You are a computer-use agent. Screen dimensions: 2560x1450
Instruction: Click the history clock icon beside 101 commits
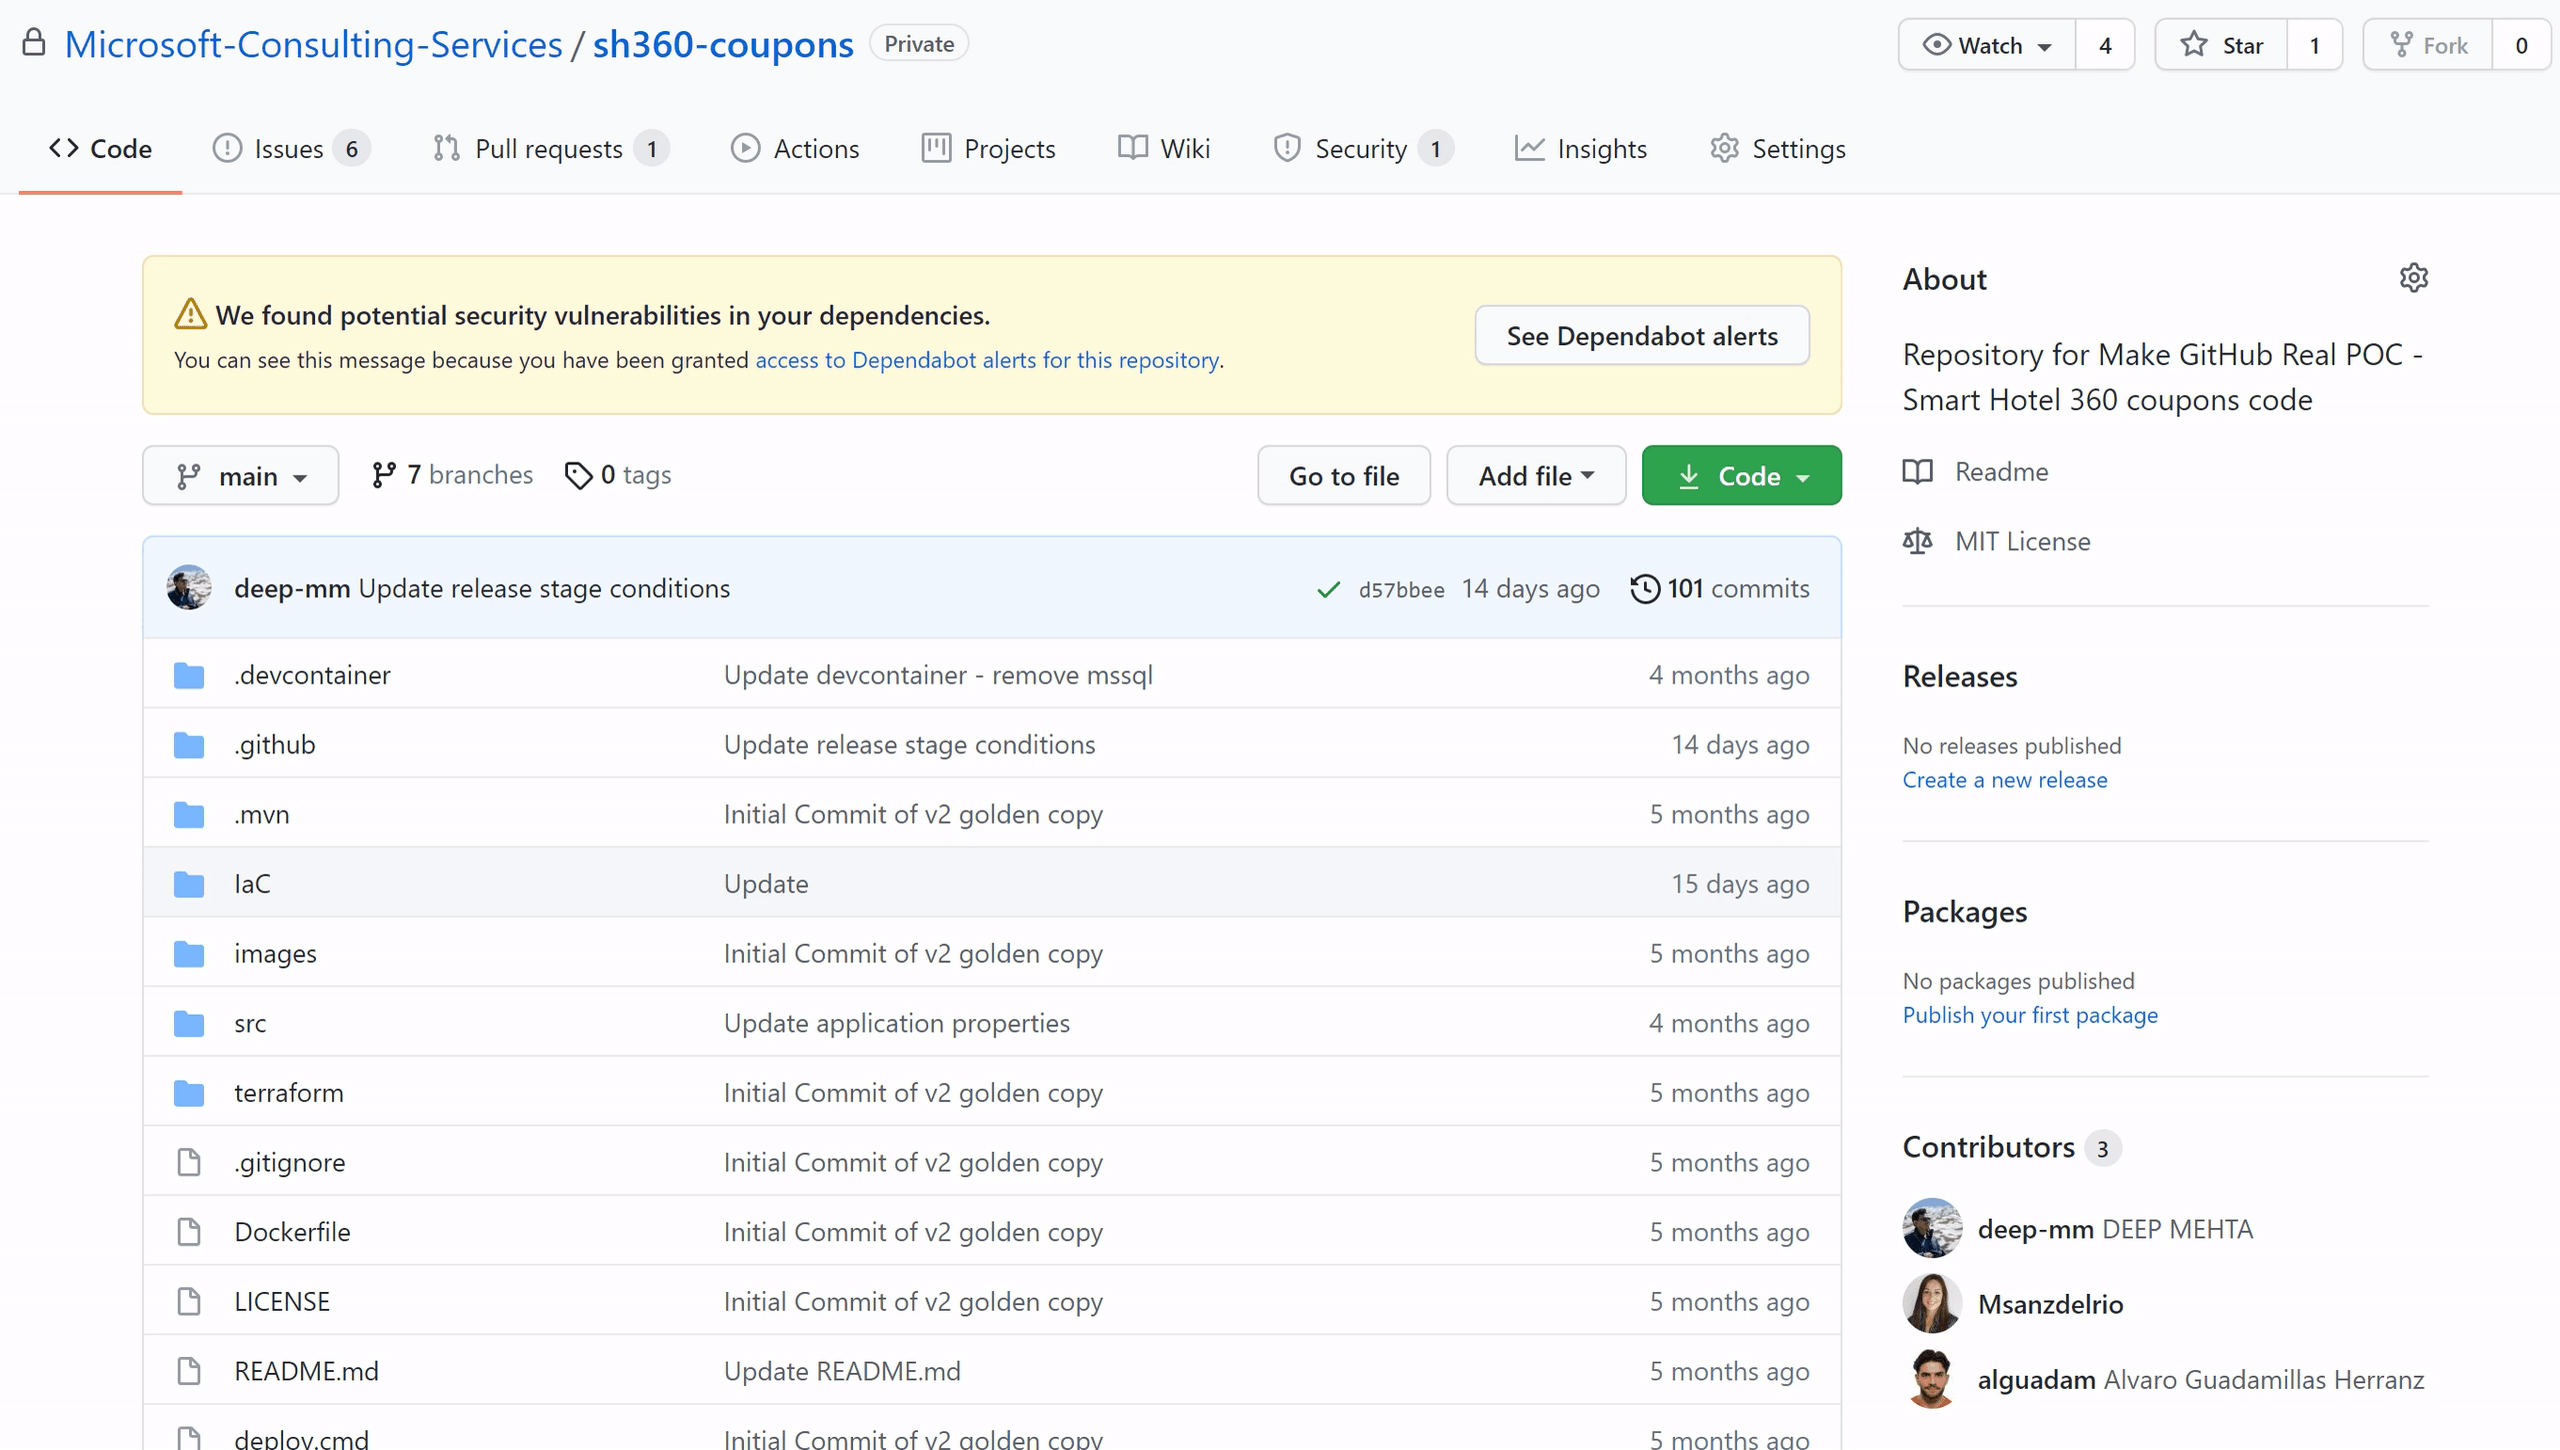tap(1645, 589)
